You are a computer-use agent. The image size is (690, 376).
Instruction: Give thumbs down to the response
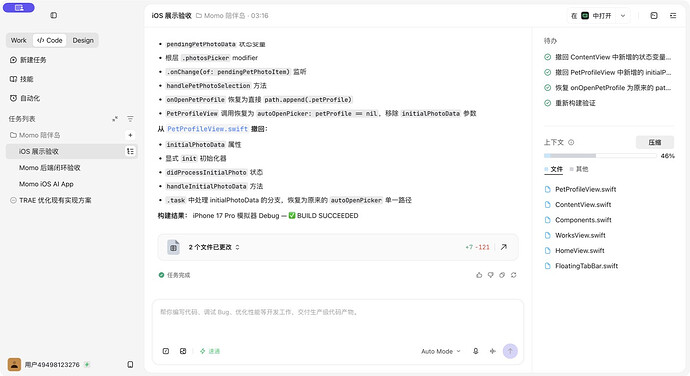tap(491, 275)
